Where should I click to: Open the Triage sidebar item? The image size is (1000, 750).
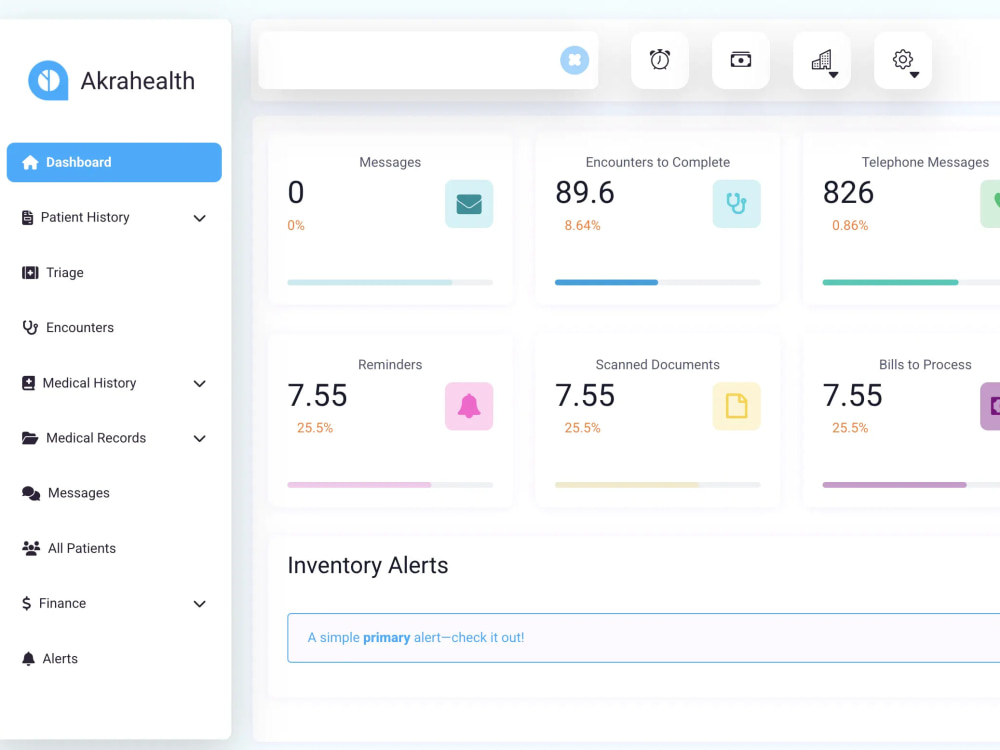[114, 272]
